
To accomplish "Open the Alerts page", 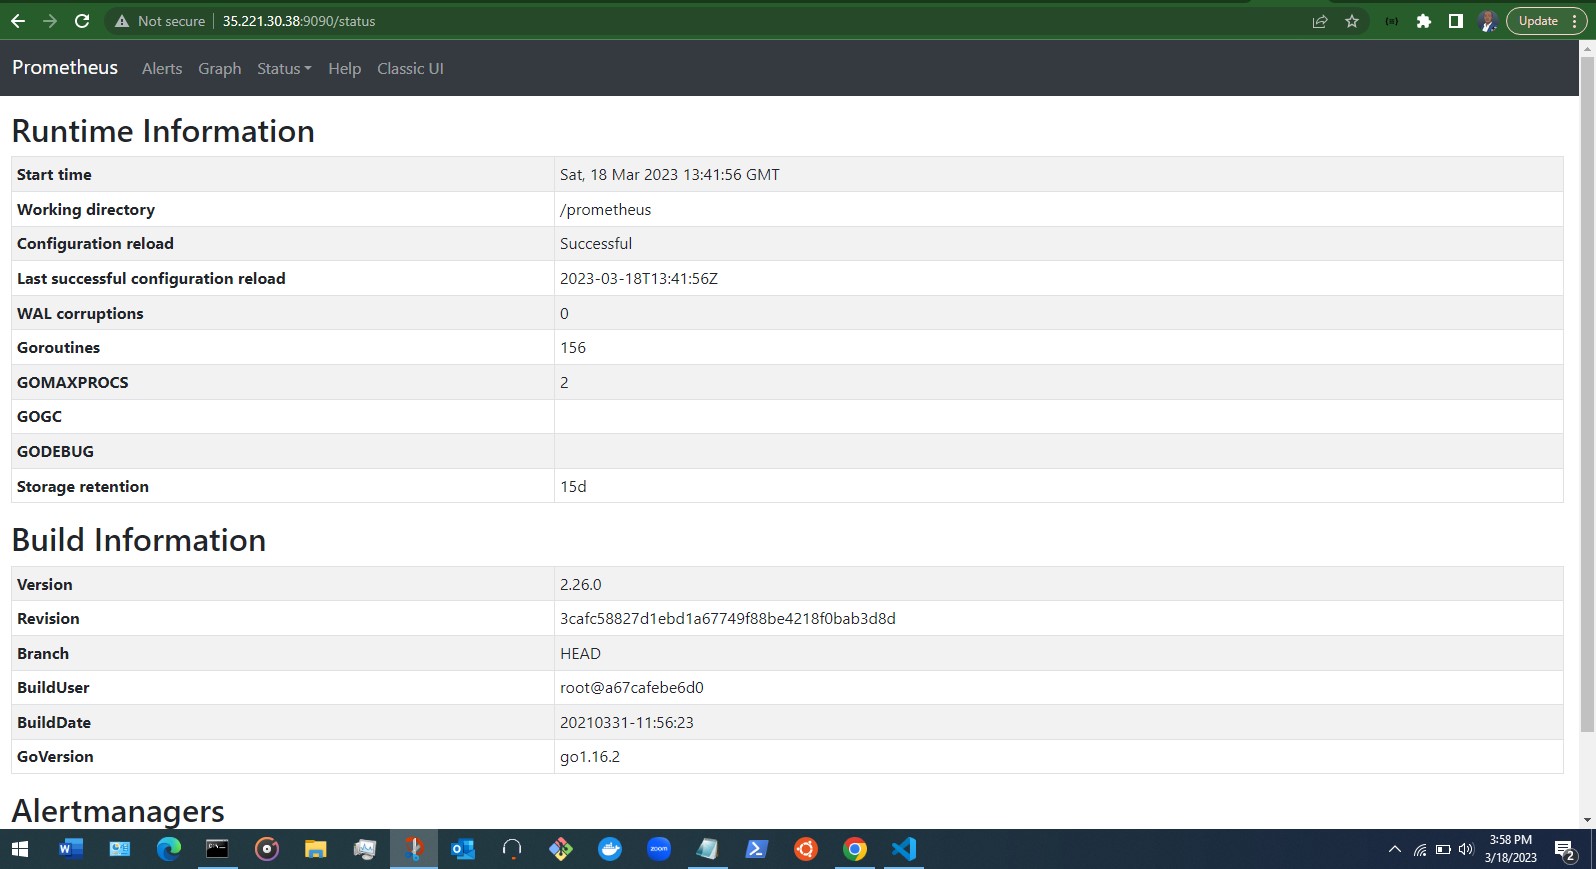I will 162,68.
